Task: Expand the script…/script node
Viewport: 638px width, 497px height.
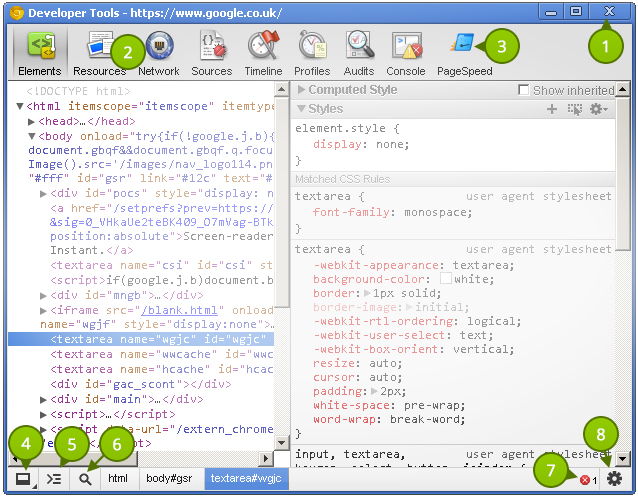Action: (x=43, y=414)
